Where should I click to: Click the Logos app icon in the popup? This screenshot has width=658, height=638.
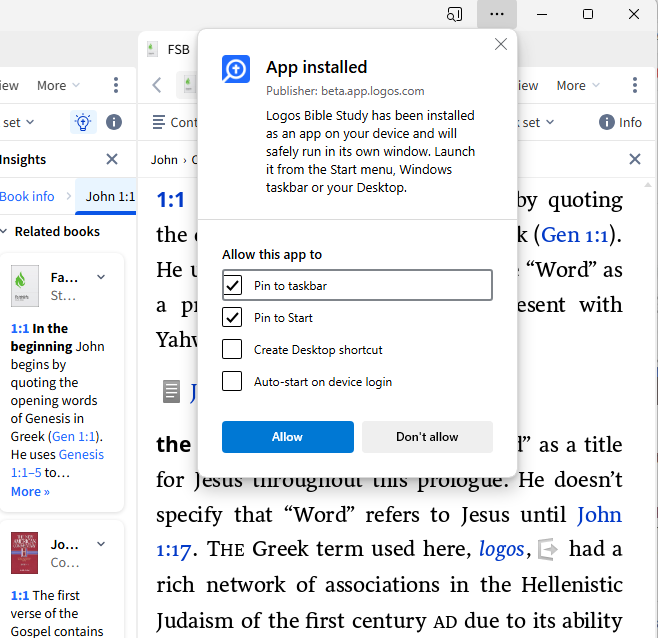pos(236,69)
